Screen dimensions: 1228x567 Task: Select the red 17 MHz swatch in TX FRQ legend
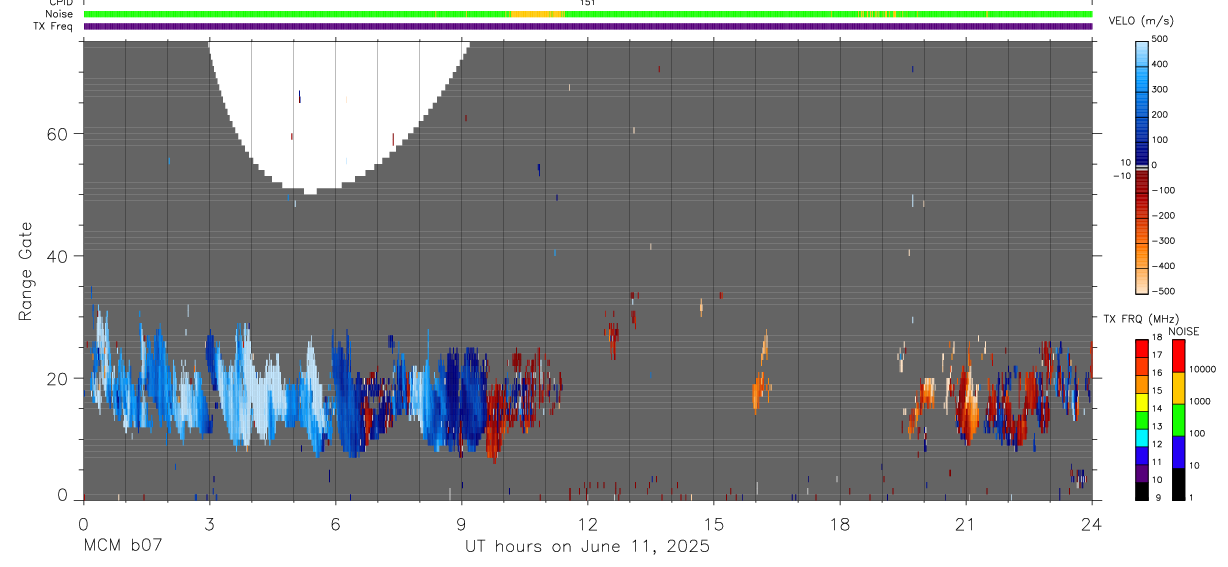tap(1142, 349)
